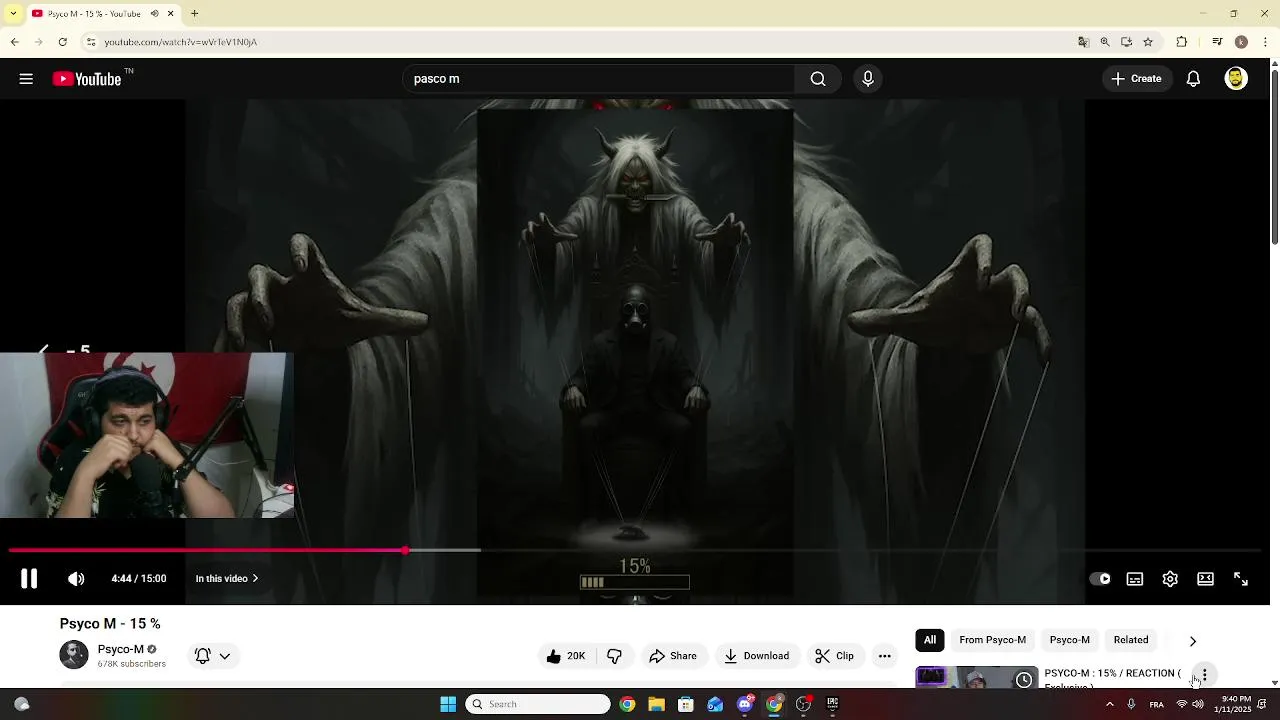Viewport: 1280px width, 720px height.
Task: Seek on the video progress bar
Action: (635, 550)
